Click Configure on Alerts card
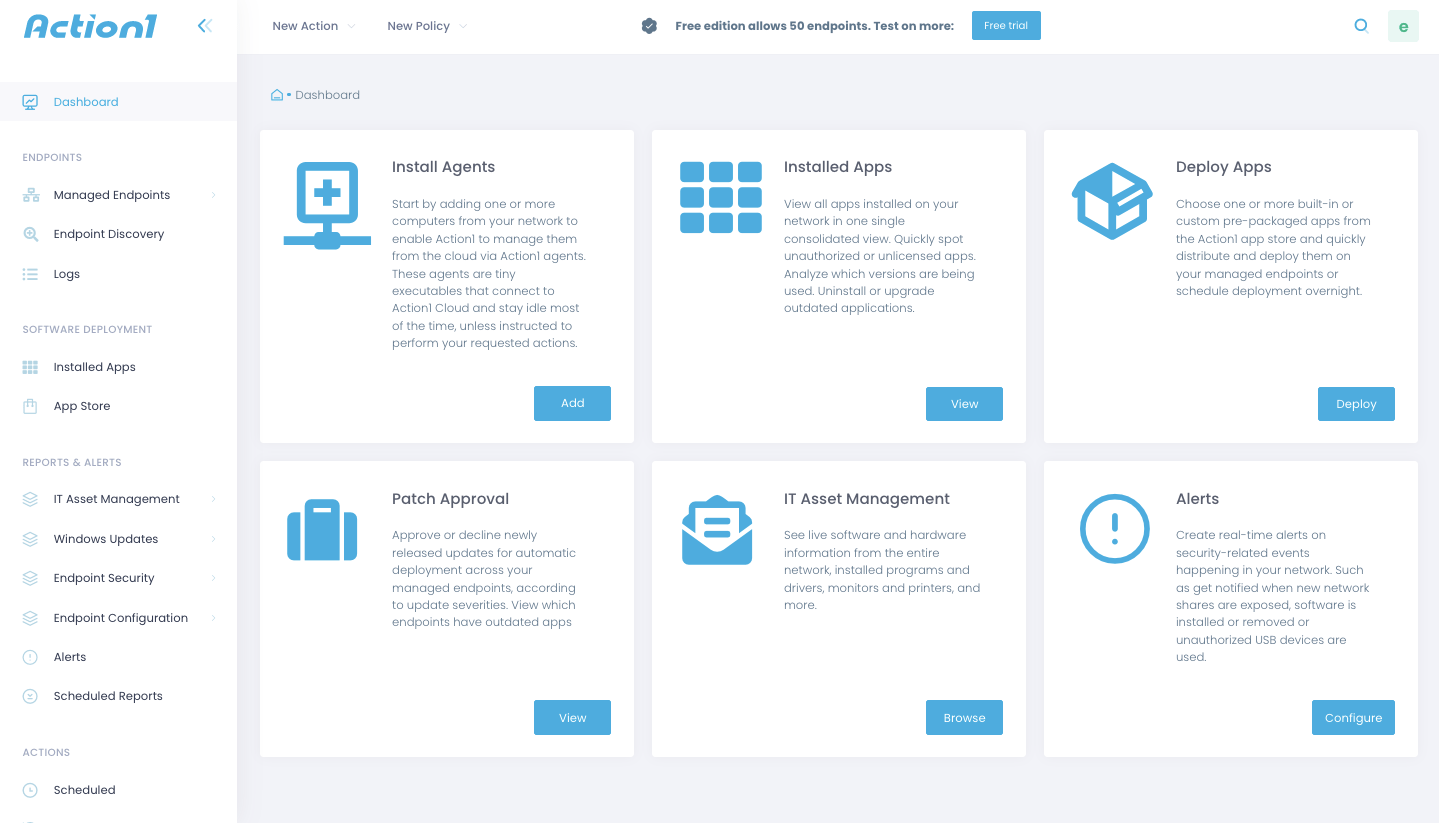 click(x=1353, y=718)
